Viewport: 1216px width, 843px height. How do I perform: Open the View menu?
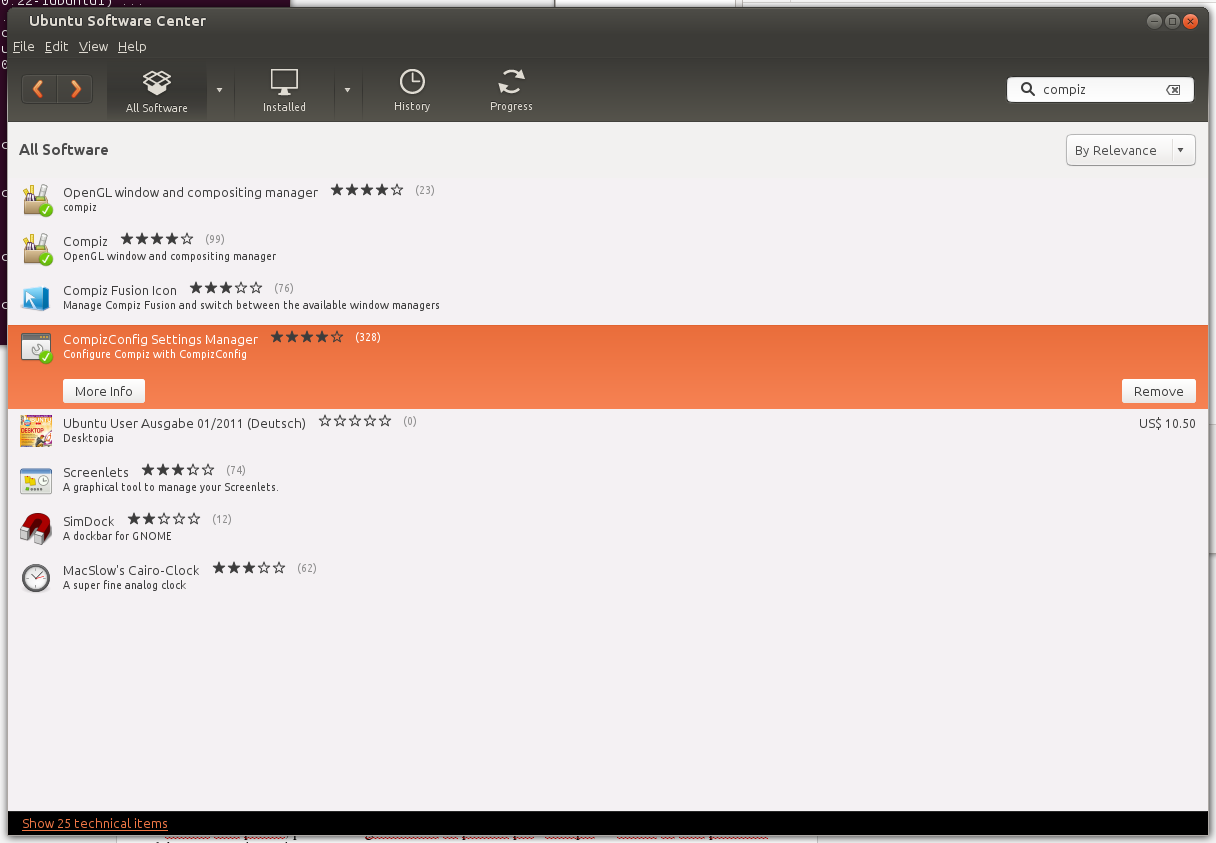click(x=93, y=46)
